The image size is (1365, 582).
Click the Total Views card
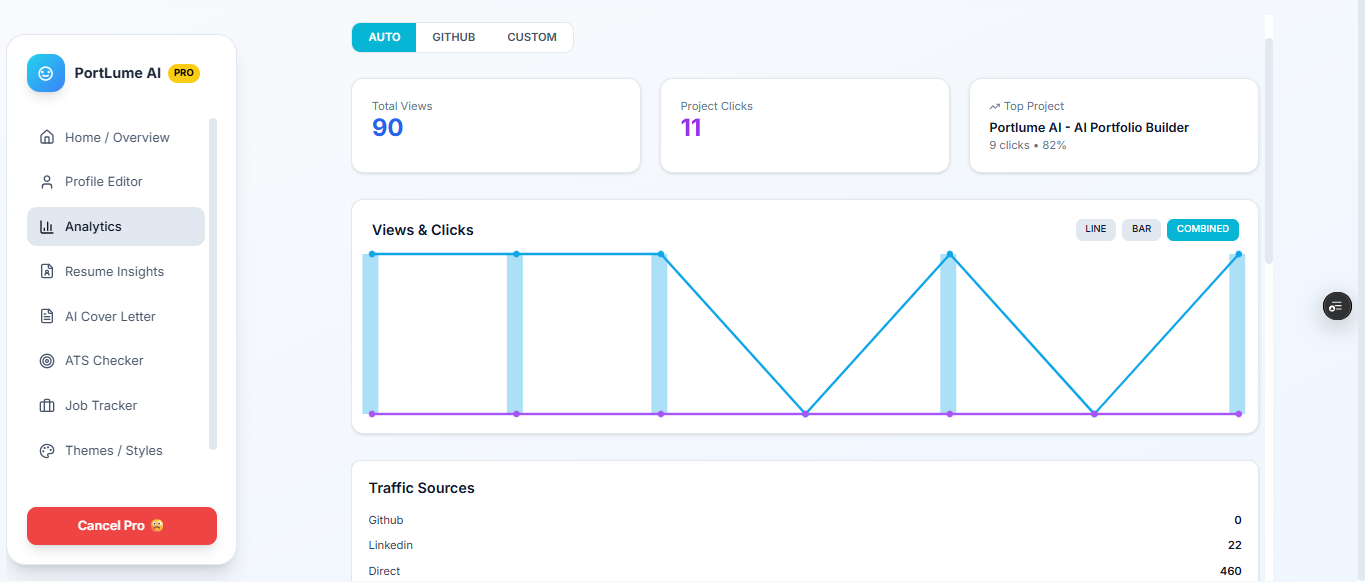(x=496, y=126)
